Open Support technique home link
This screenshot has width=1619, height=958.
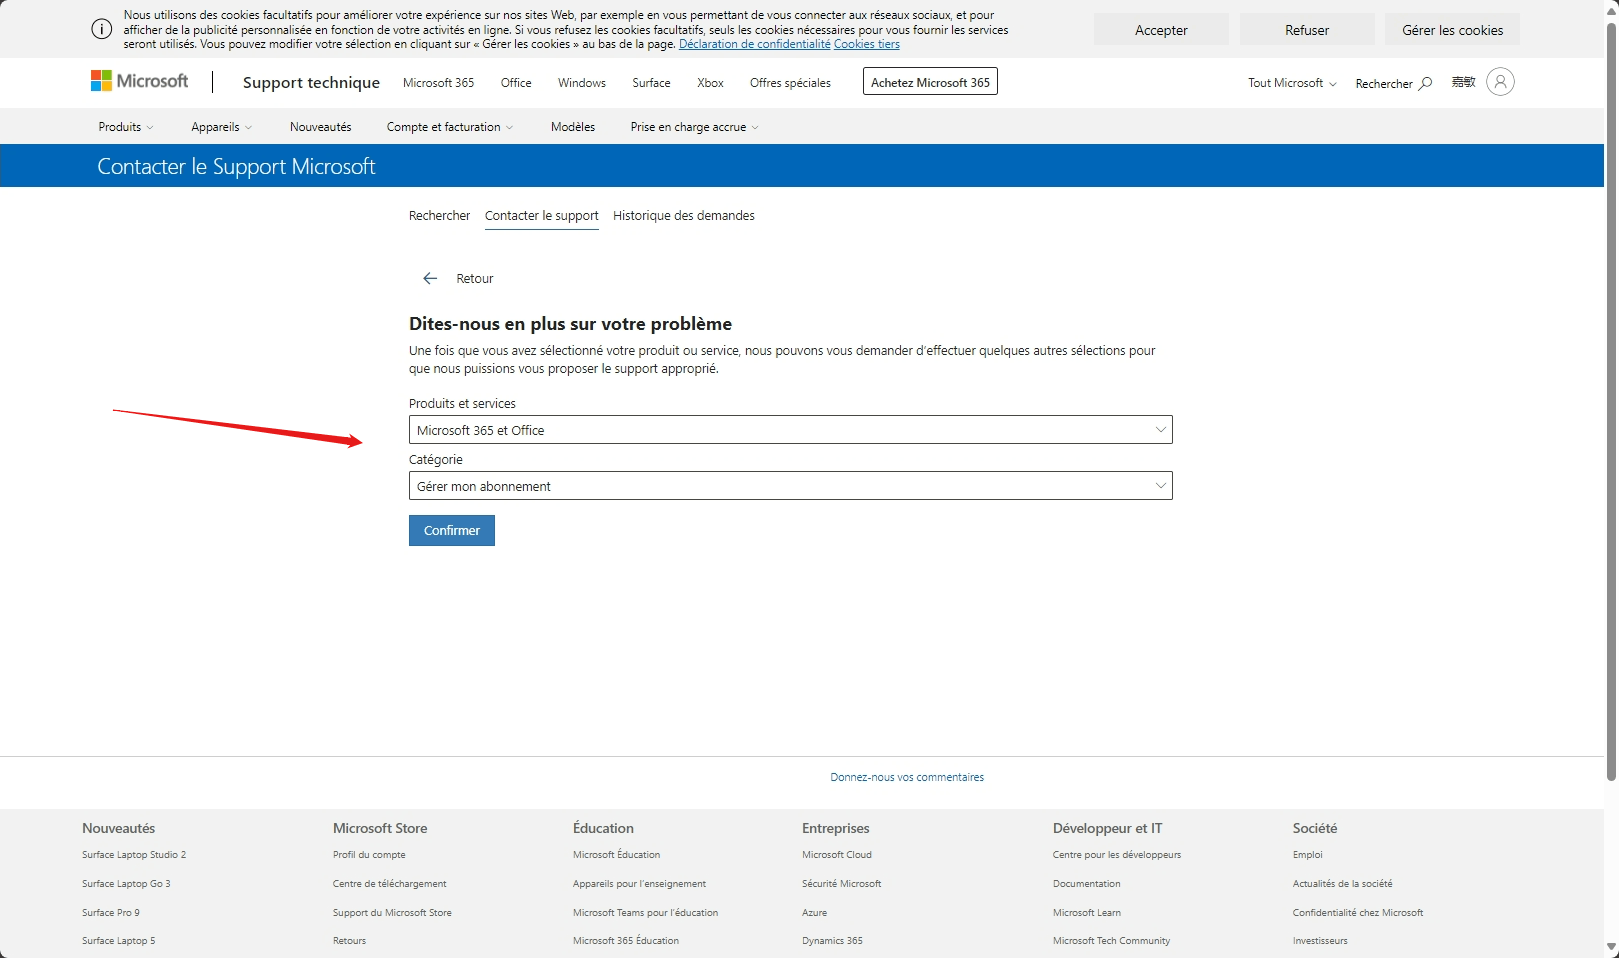click(x=311, y=83)
